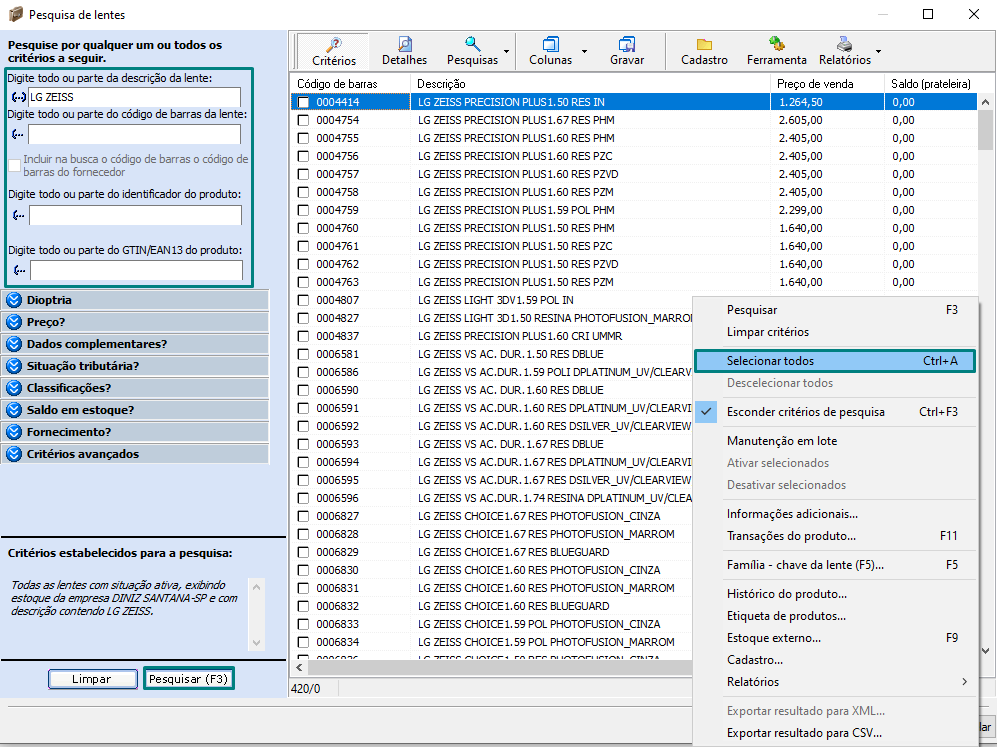Viewport: 997px width, 747px height.
Task: Open the Cadastro folder toolbar icon
Action: (704, 44)
